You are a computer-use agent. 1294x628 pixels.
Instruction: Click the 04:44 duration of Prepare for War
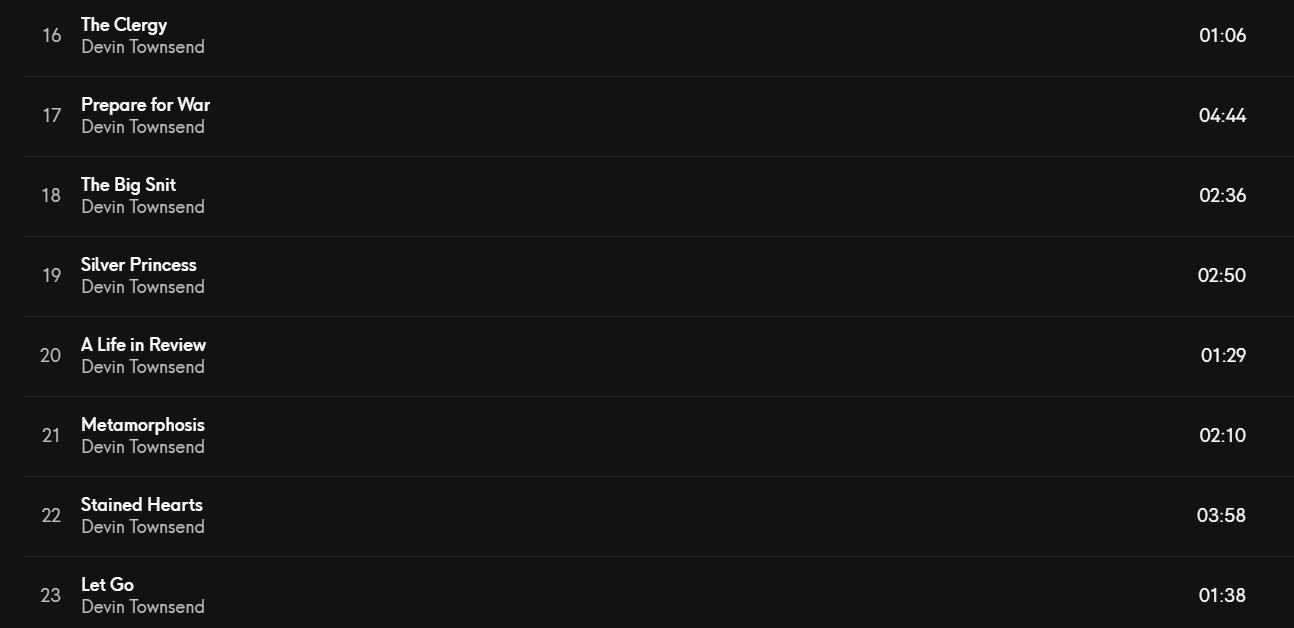[1223, 116]
